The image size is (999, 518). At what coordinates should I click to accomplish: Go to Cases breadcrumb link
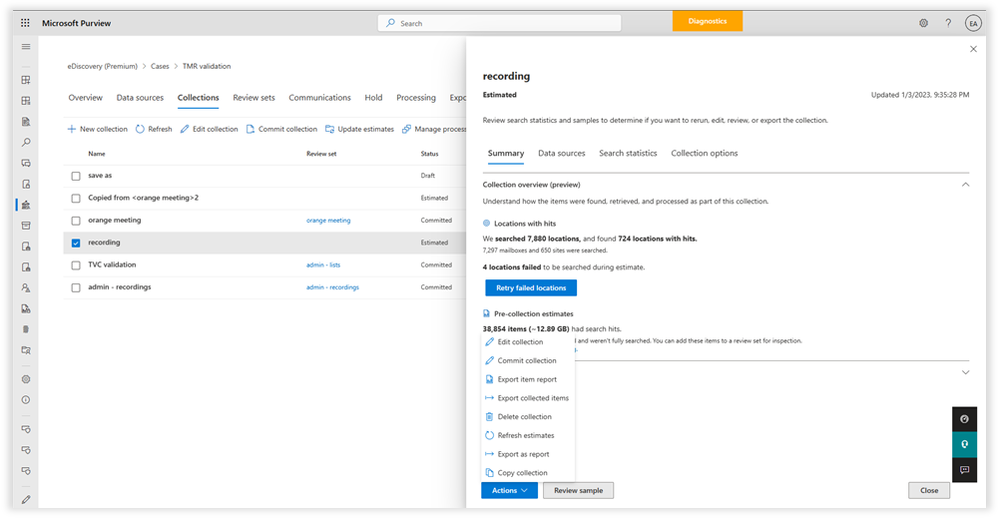pyautogui.click(x=160, y=66)
